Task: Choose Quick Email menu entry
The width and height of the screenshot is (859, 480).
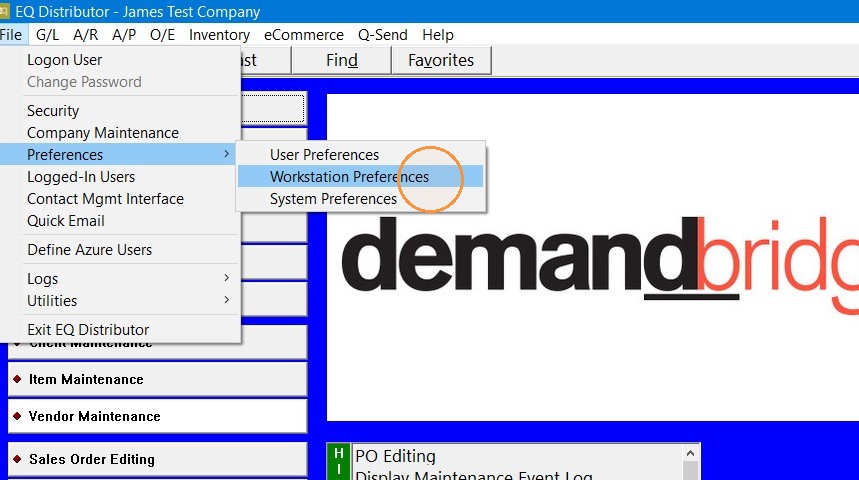Action: click(x=121, y=220)
